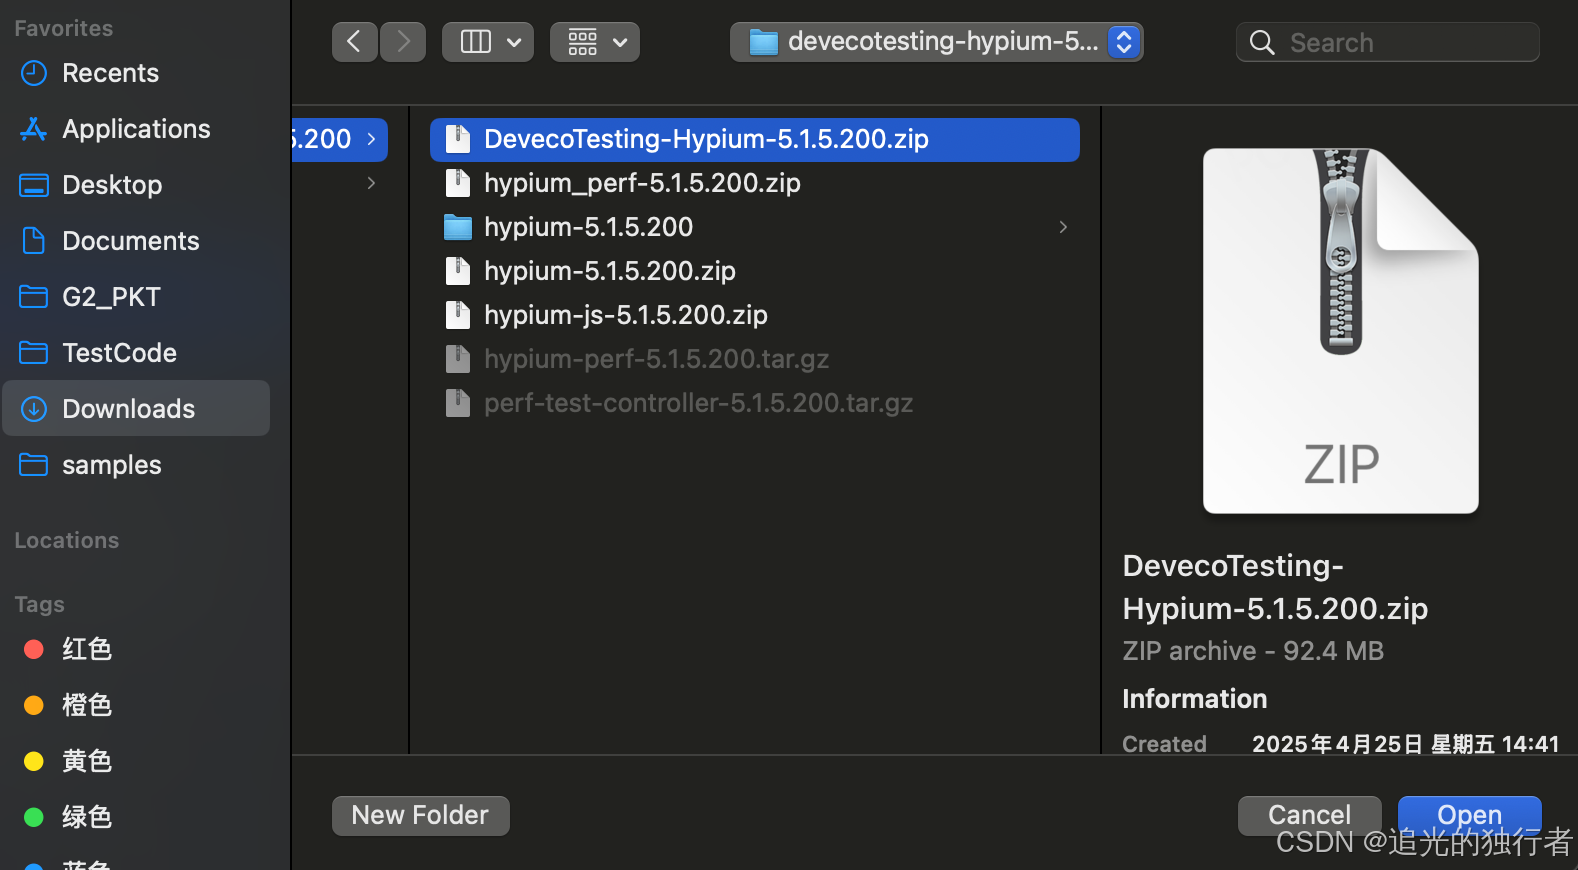Click the blue folder icon of hypium-5.1.5.200
Screen dimensions: 1578x870
pyautogui.click(x=458, y=227)
